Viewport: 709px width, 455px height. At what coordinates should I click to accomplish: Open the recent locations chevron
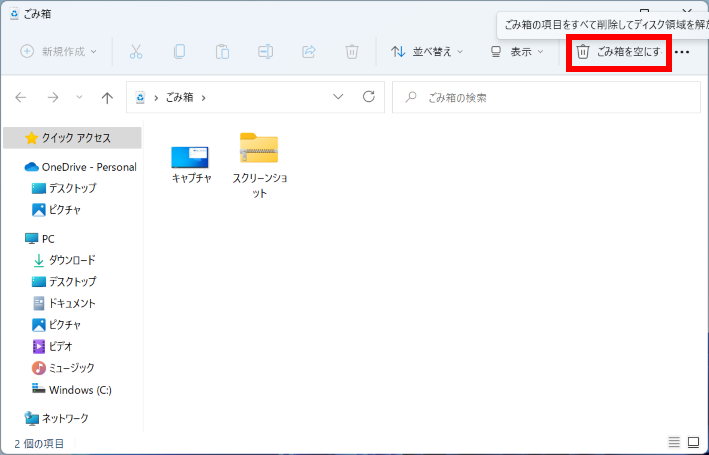[79, 97]
